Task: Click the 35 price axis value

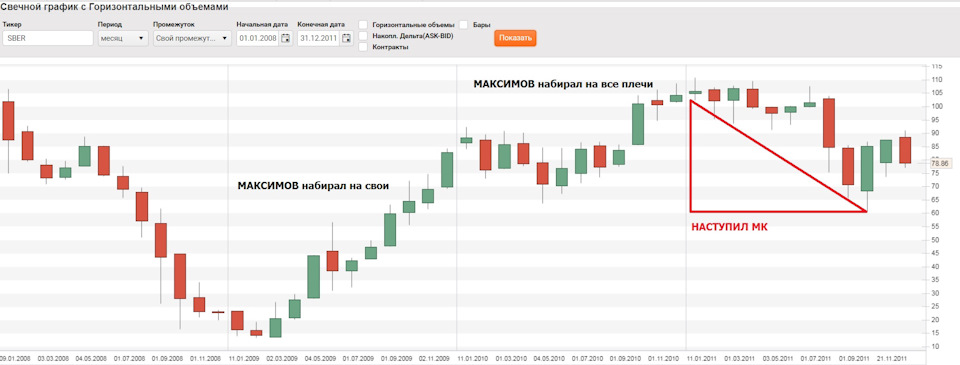Action: click(x=935, y=280)
